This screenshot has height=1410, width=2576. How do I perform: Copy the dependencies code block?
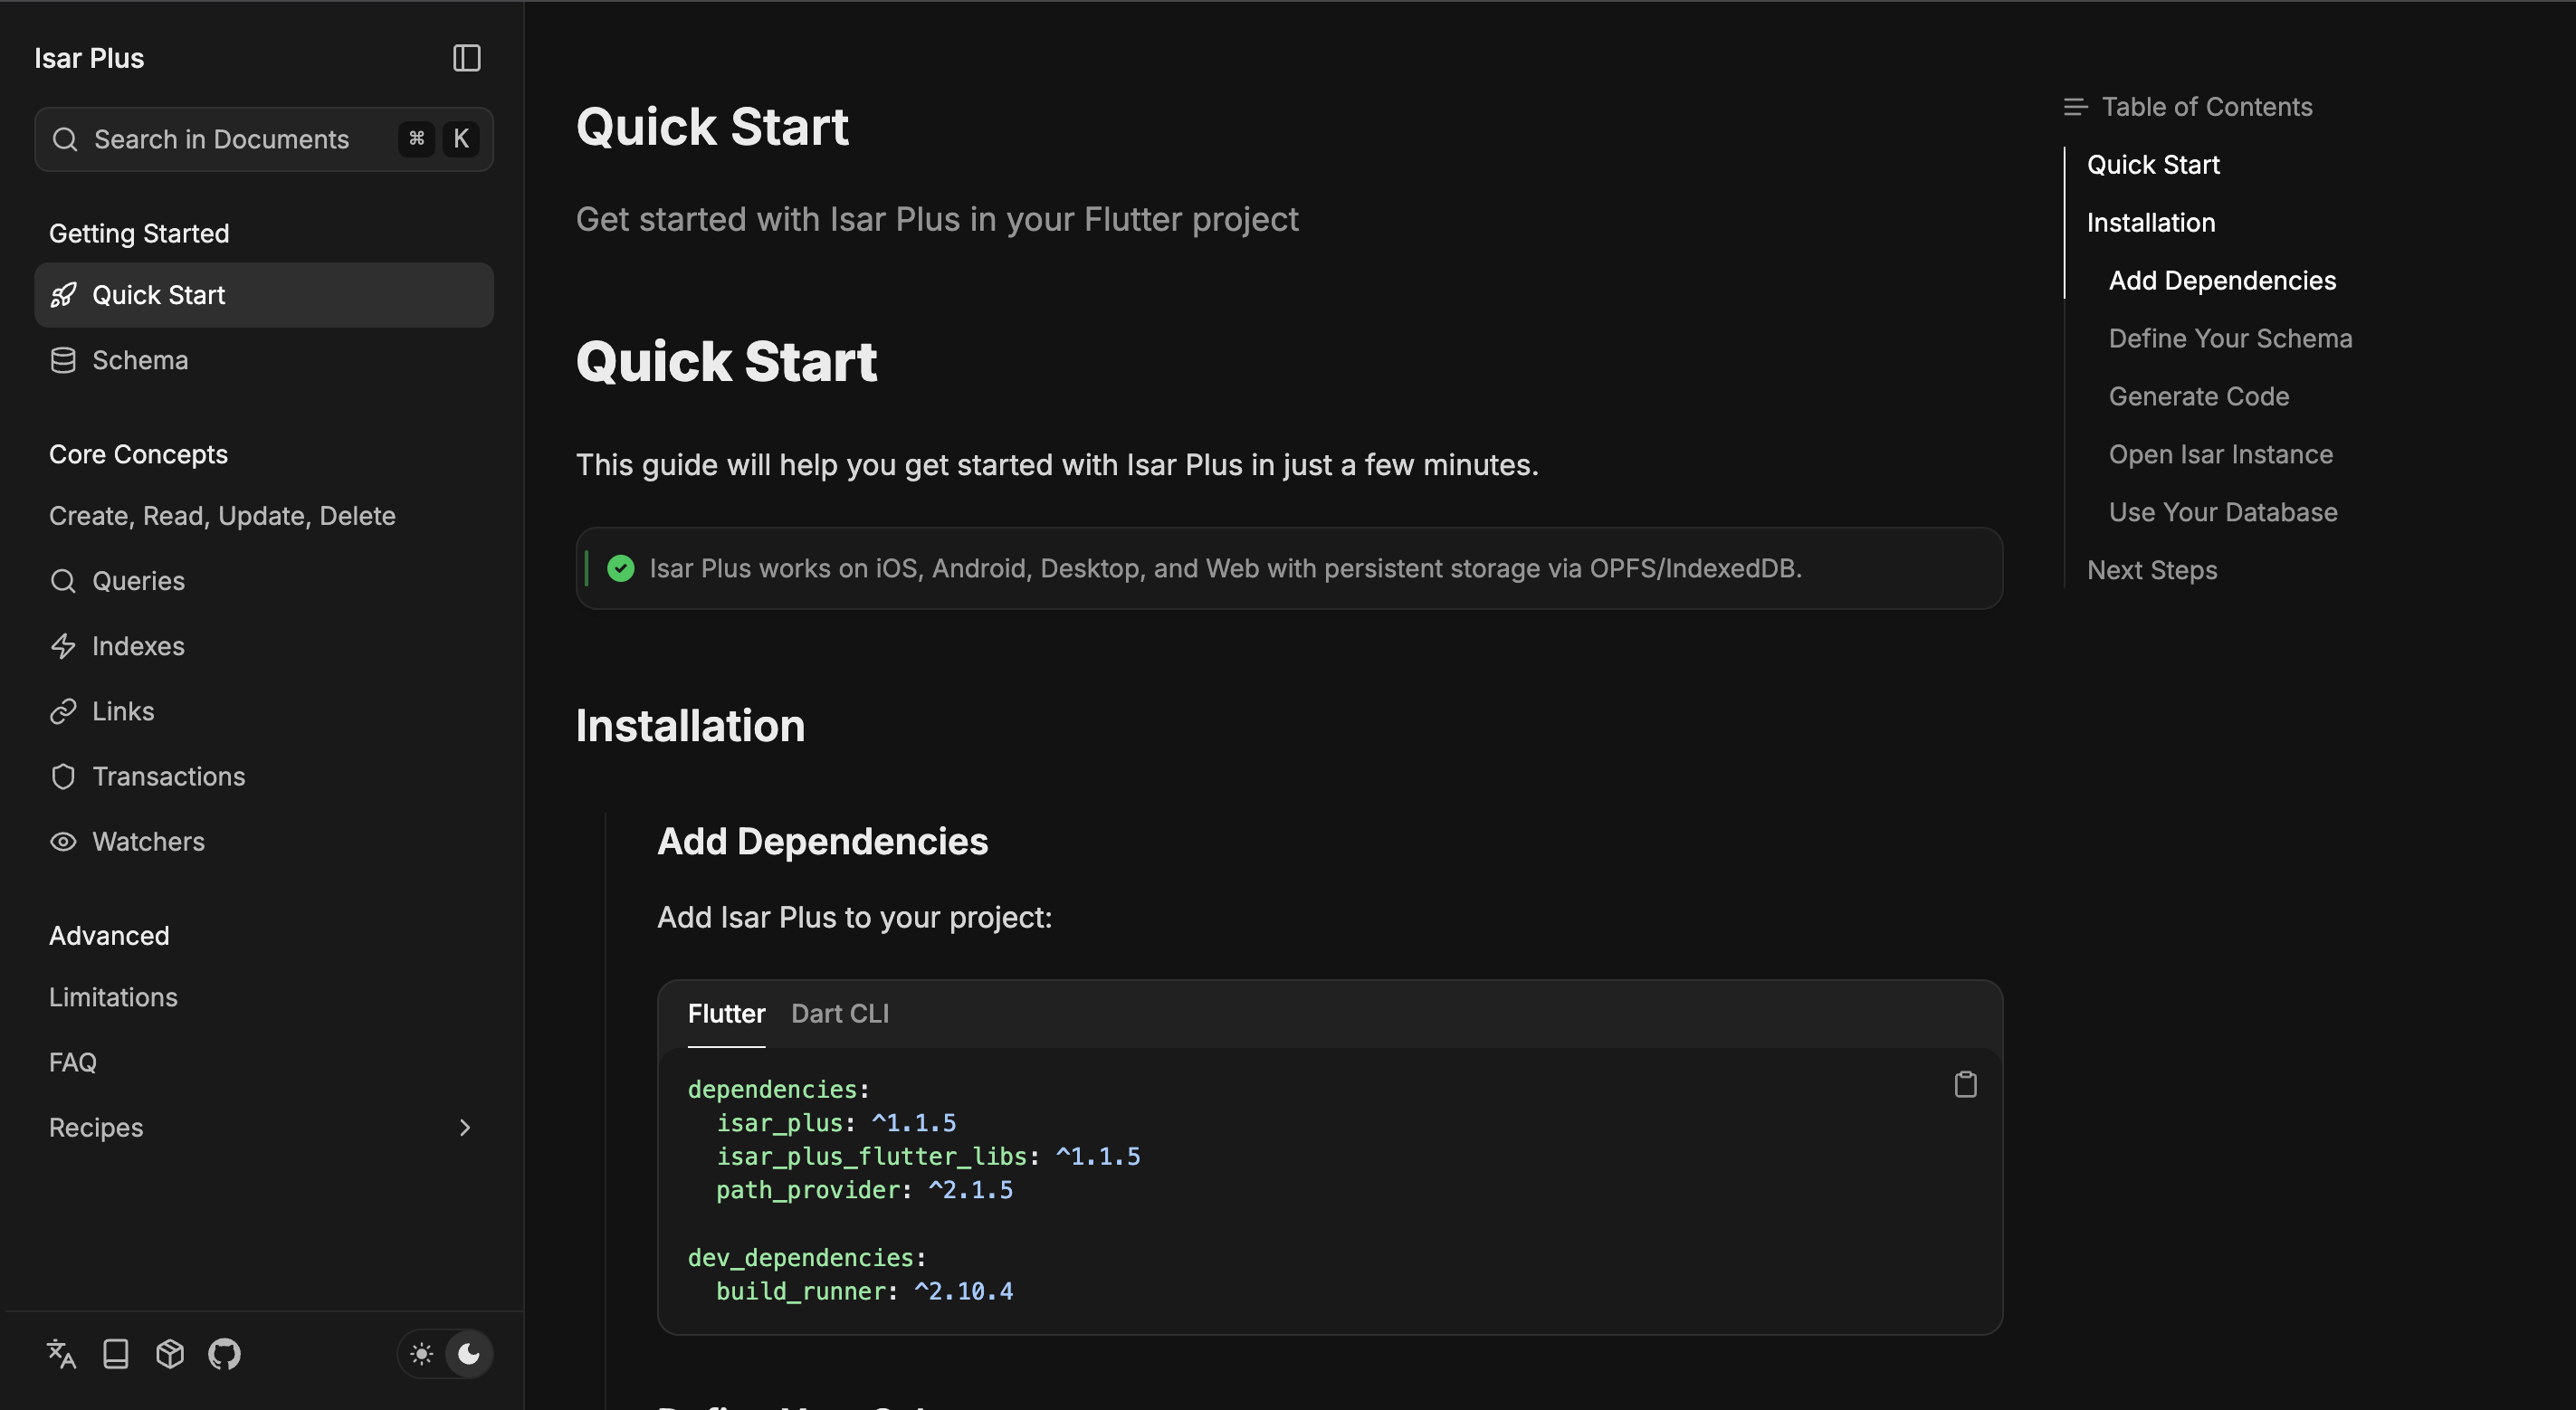click(1964, 1084)
